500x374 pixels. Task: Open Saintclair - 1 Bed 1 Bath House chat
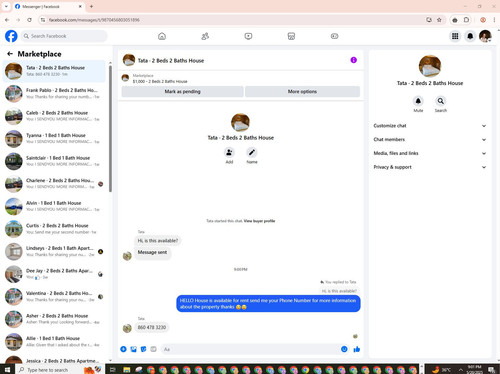(54, 161)
